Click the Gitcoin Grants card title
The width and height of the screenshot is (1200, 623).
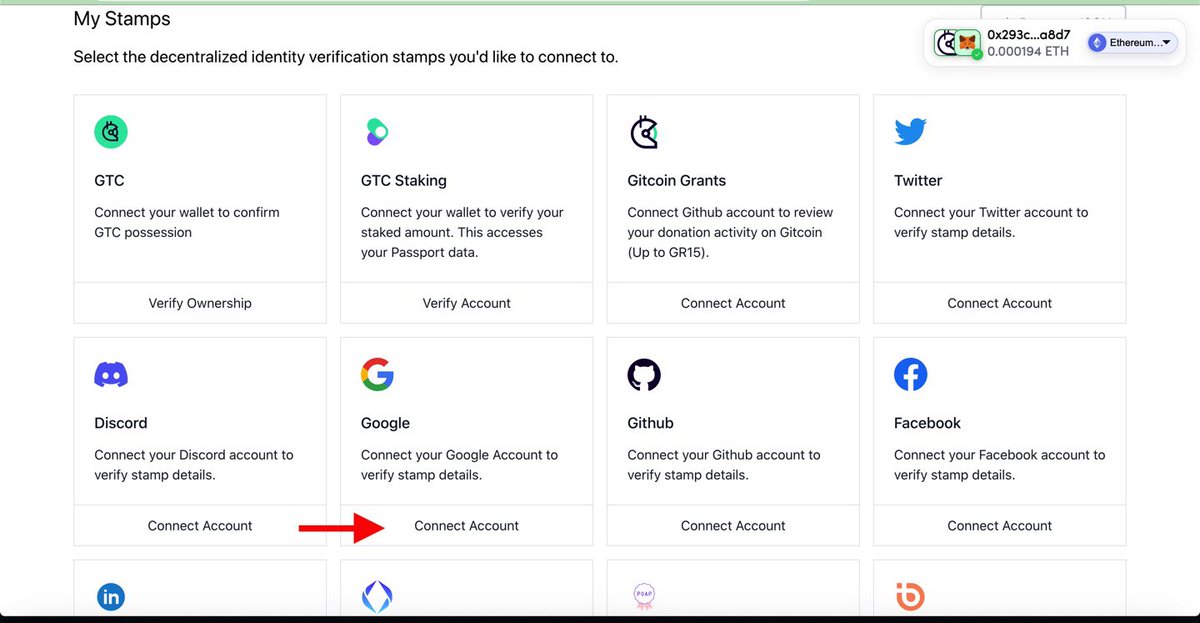tap(677, 181)
